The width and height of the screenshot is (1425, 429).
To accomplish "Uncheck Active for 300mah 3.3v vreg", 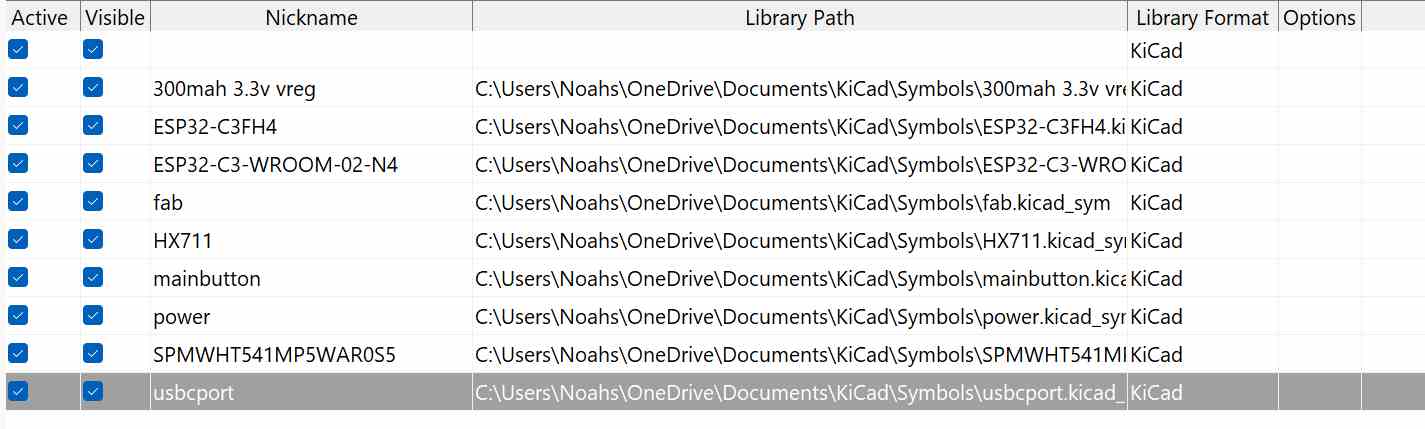I will pyautogui.click(x=18, y=88).
